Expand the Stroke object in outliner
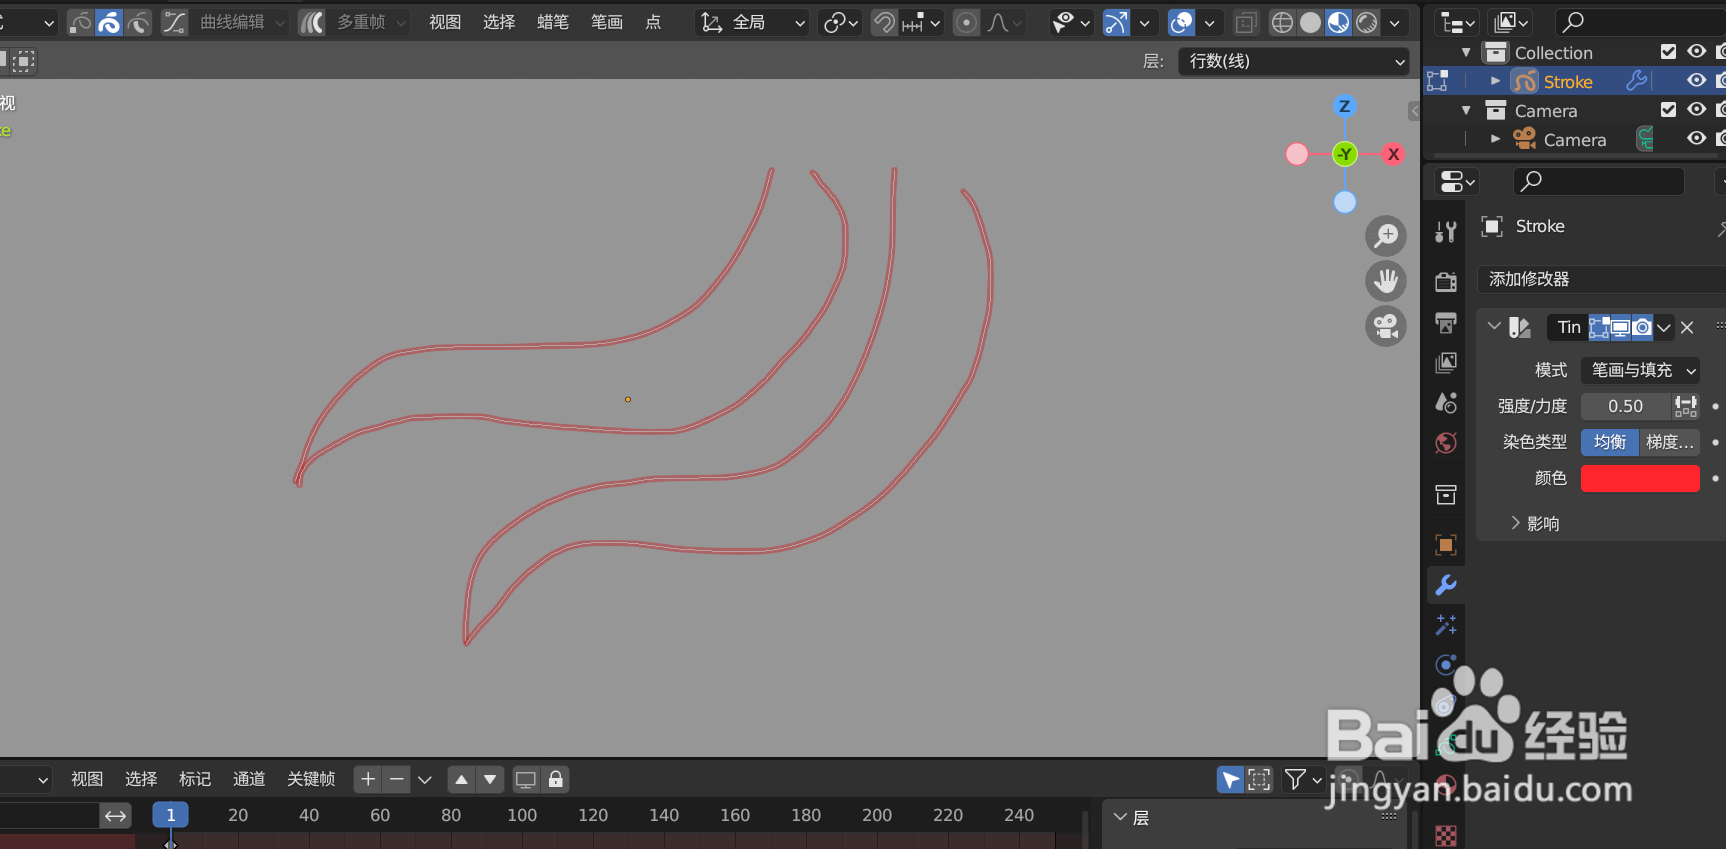The width and height of the screenshot is (1726, 849). (1495, 81)
